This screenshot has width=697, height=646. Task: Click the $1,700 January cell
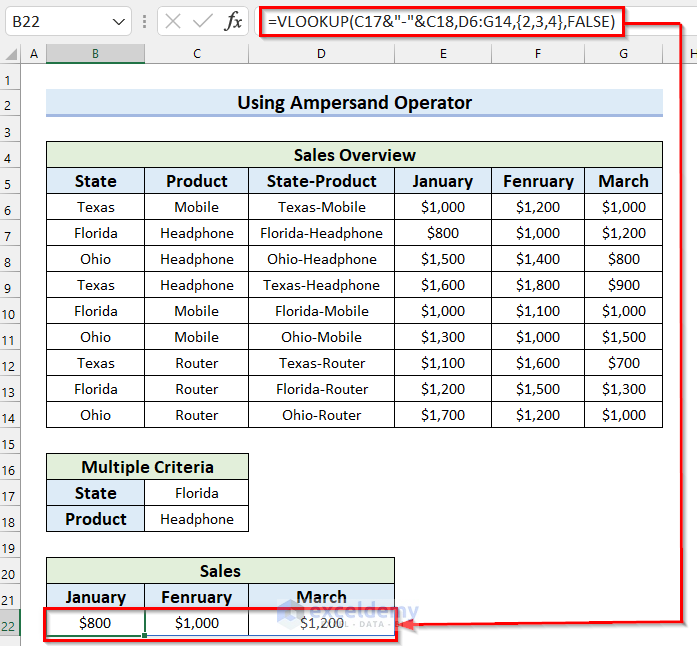pyautogui.click(x=443, y=415)
